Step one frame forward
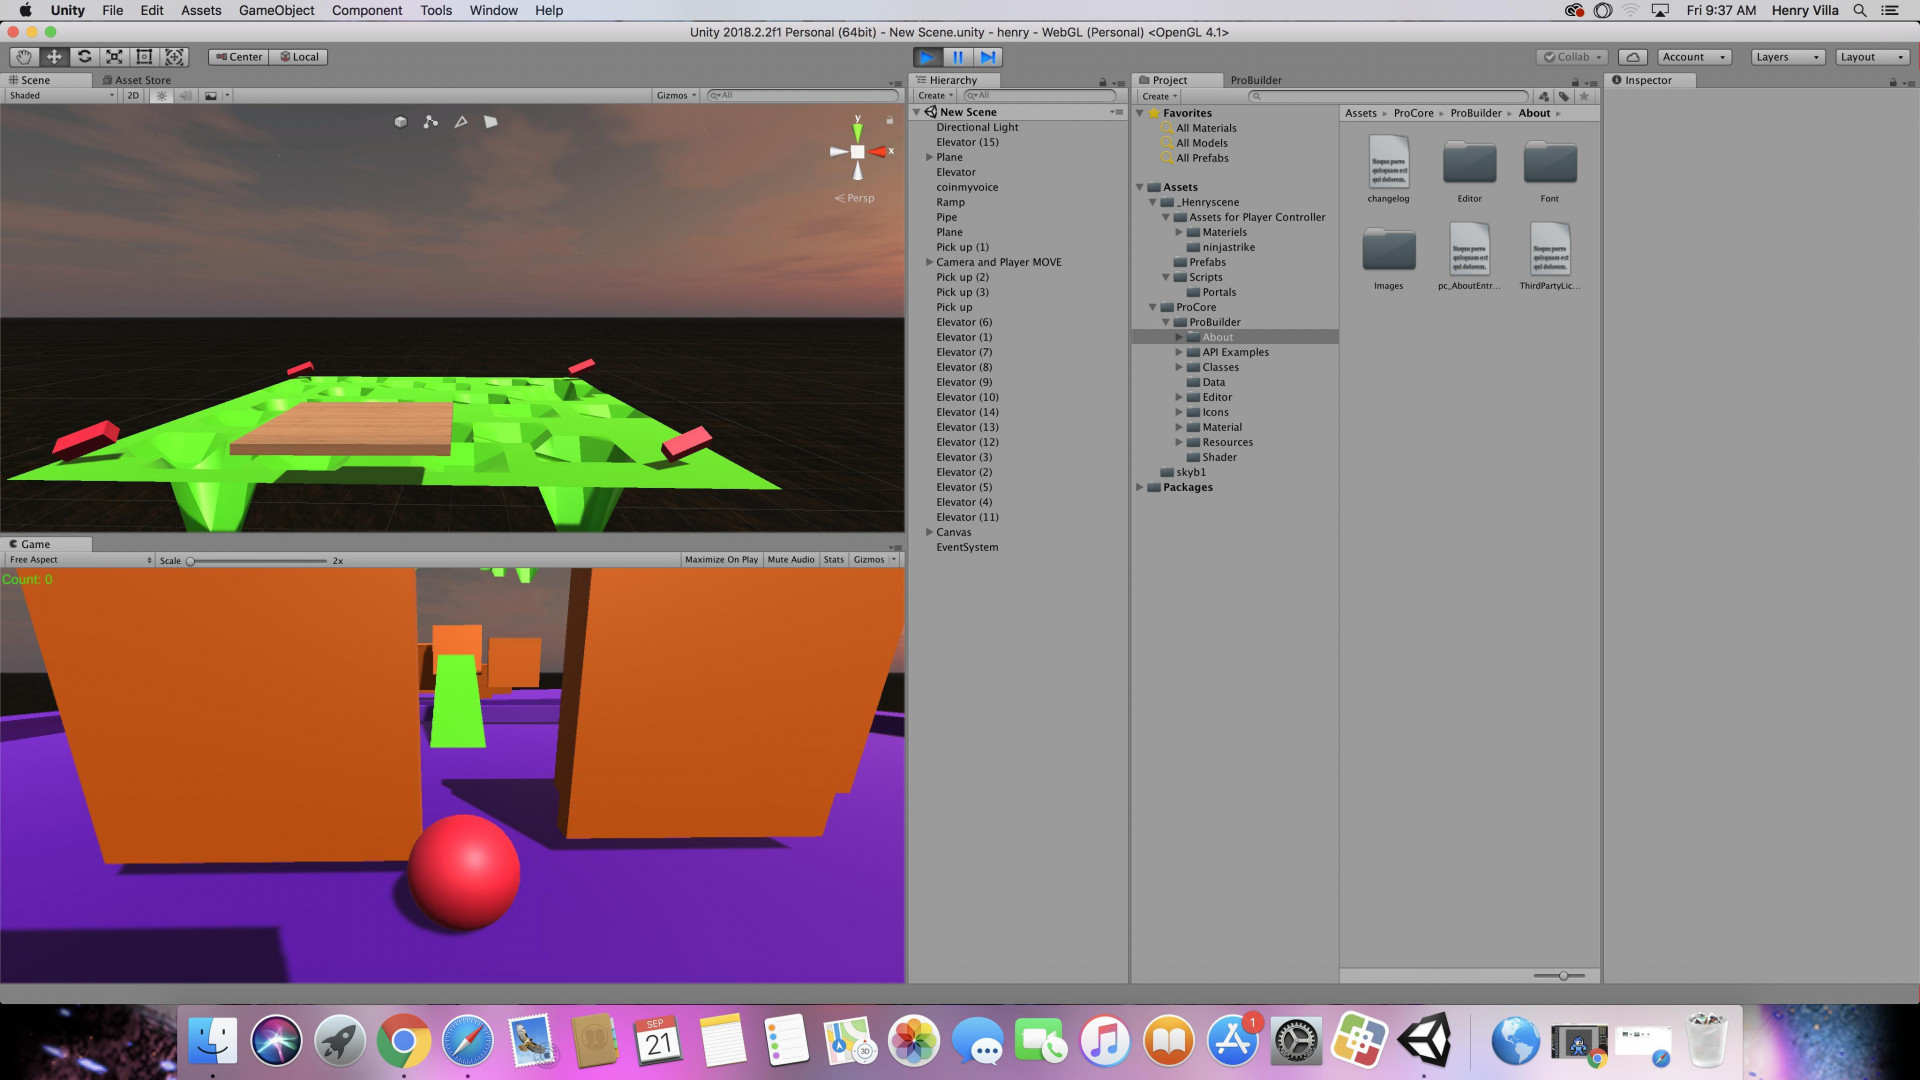 click(988, 57)
